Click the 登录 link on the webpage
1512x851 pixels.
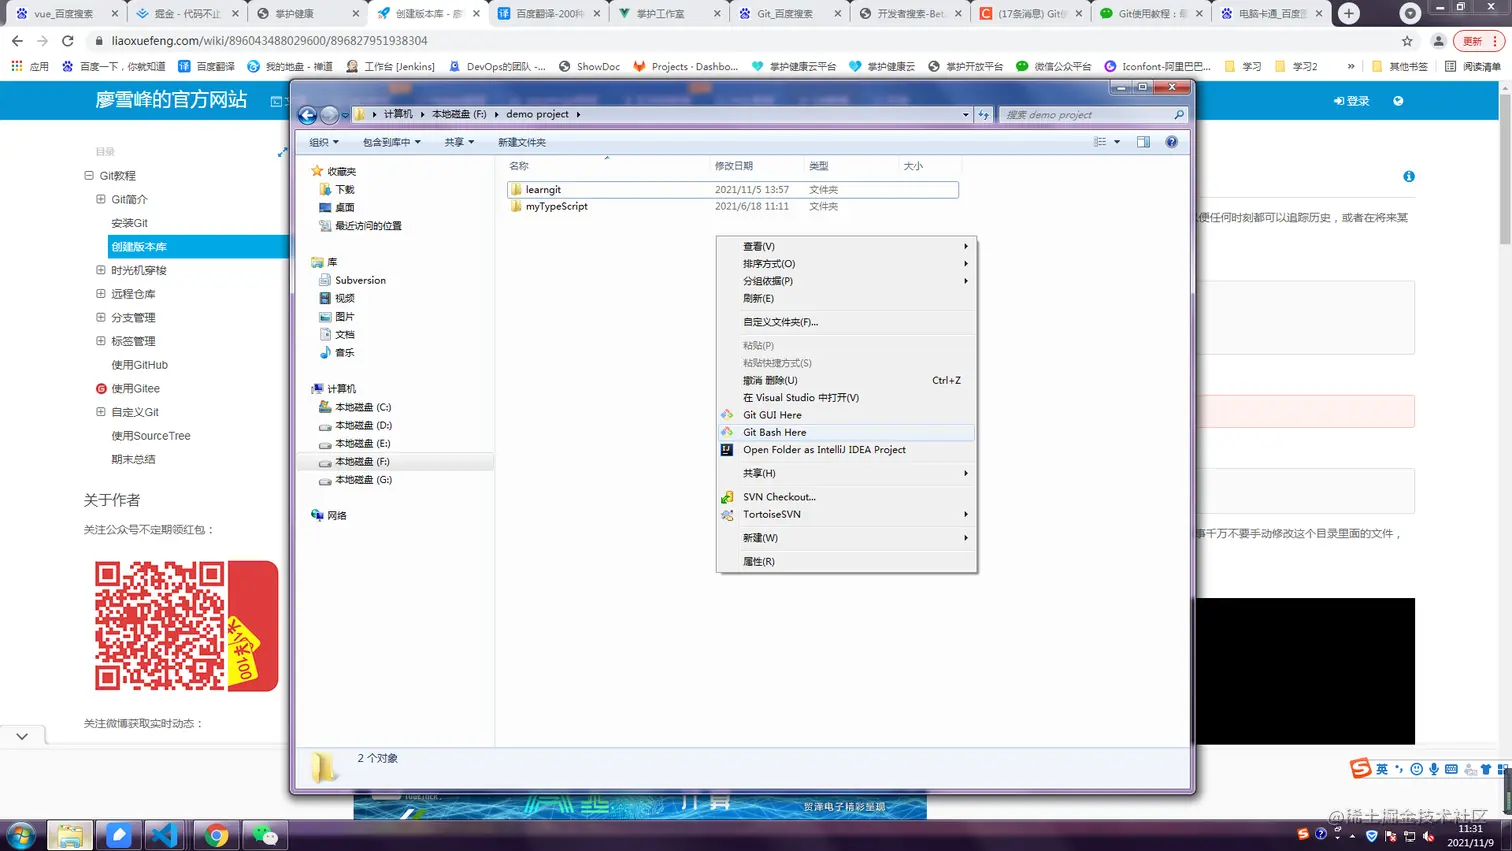[1352, 101]
